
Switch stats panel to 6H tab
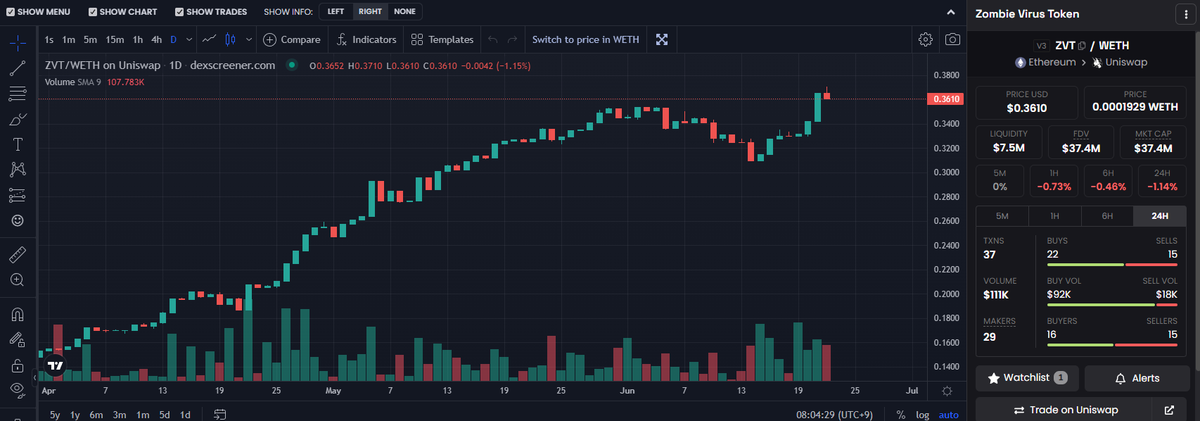coord(1107,216)
